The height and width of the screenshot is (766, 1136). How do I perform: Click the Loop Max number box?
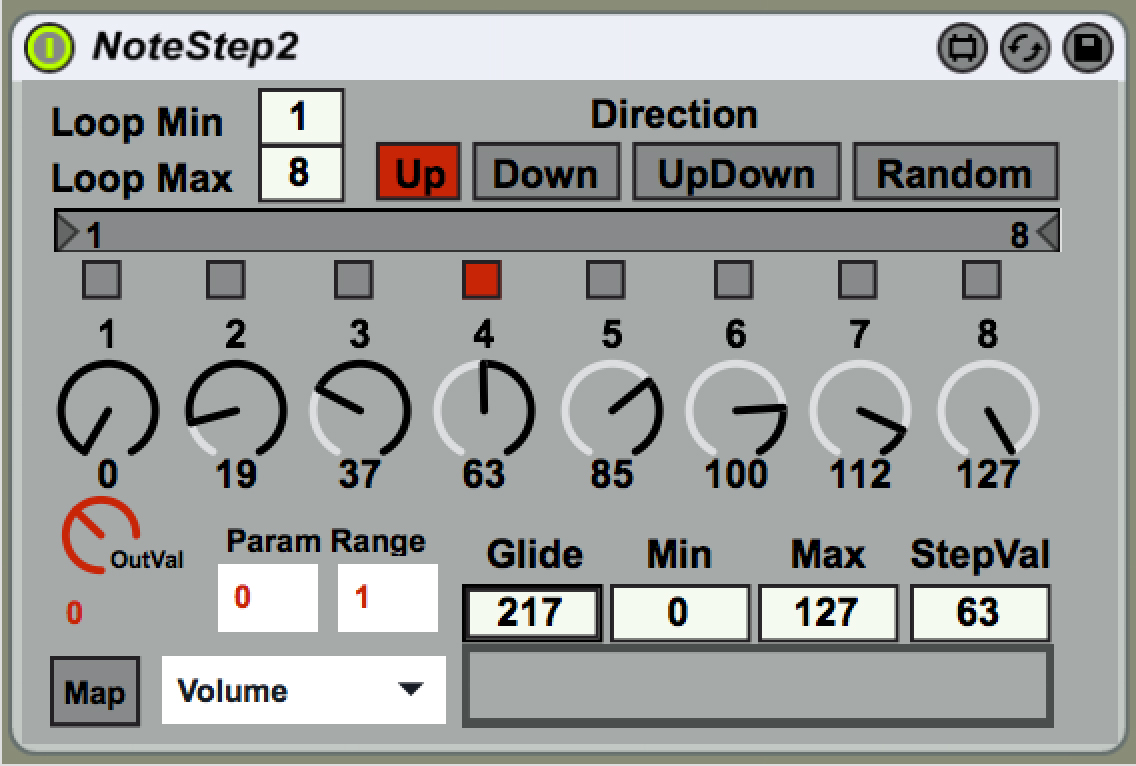[x=300, y=174]
